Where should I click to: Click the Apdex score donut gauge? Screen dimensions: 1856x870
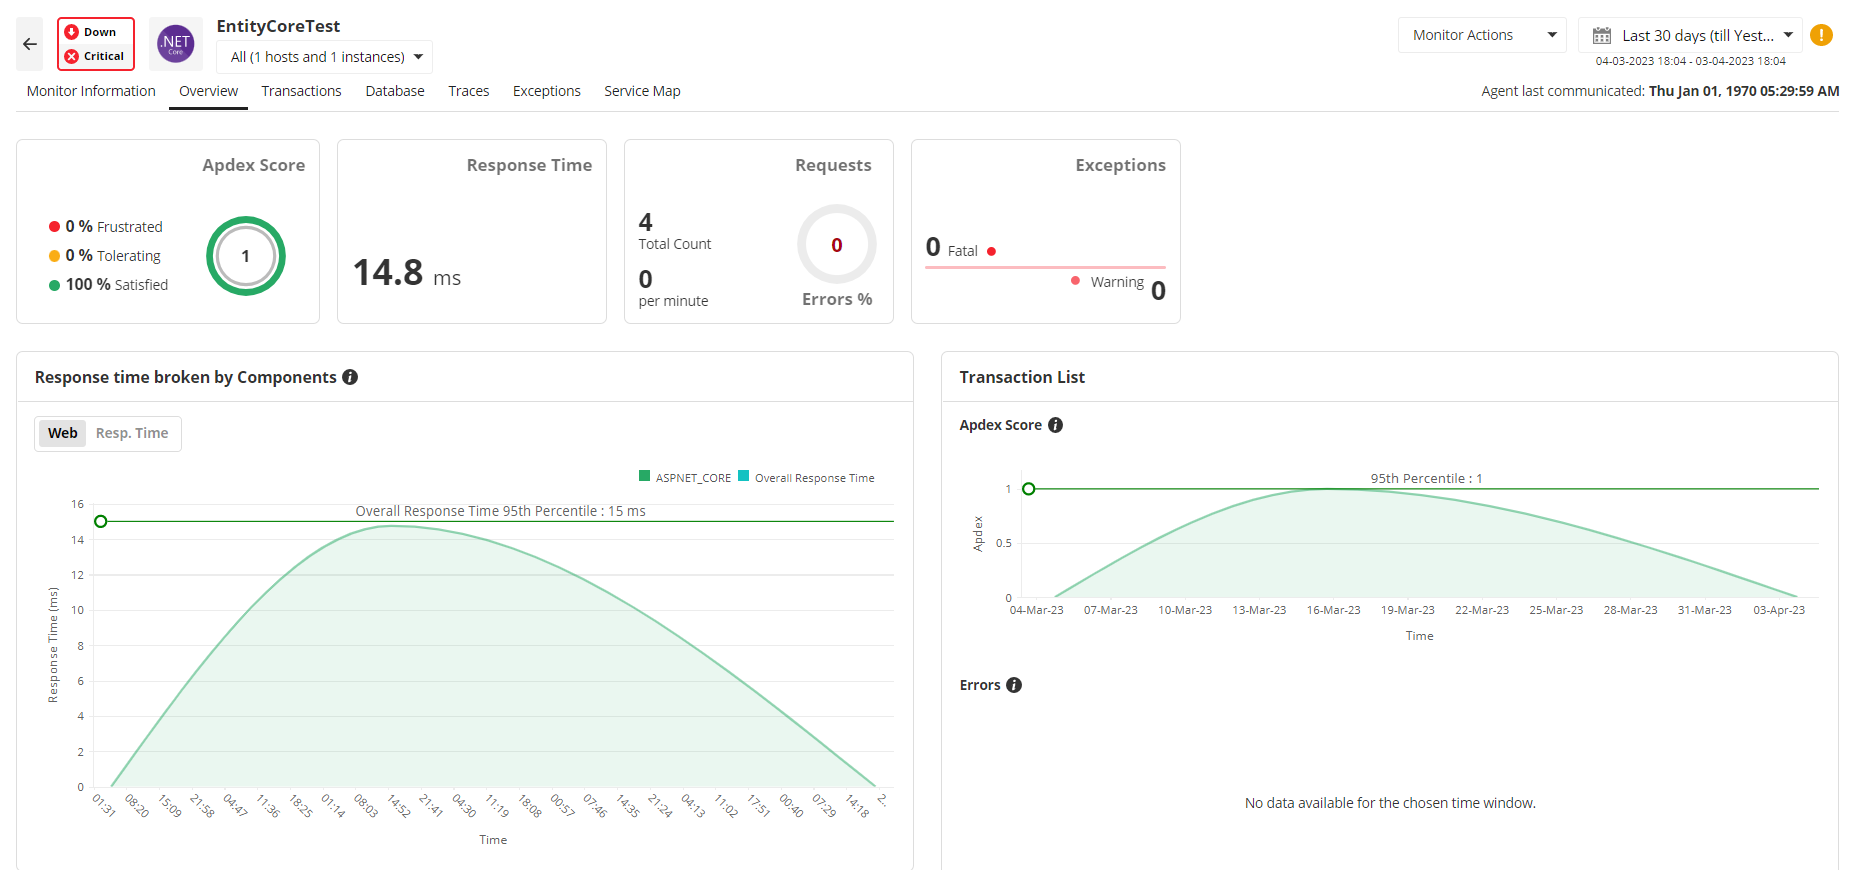pos(246,256)
